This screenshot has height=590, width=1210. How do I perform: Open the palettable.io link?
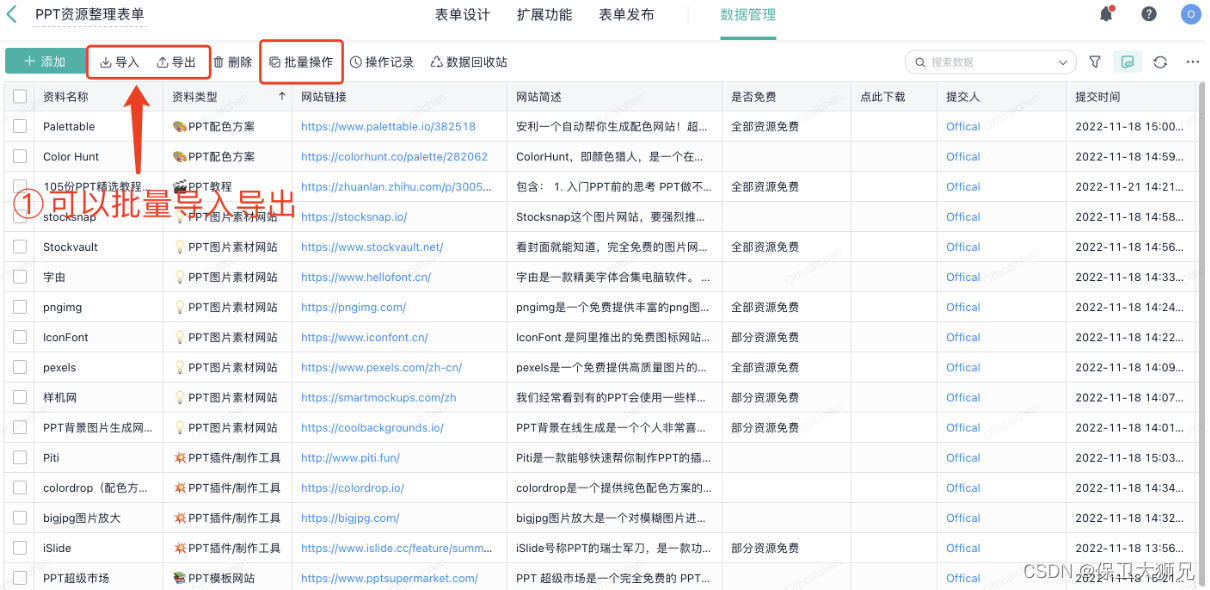388,127
